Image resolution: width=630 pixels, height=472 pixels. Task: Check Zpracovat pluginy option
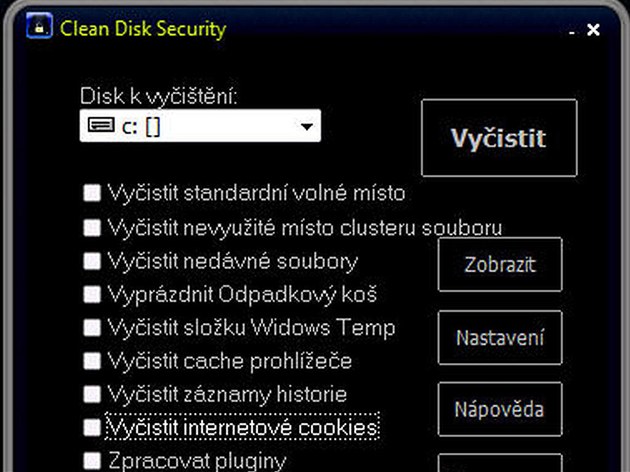point(92,461)
